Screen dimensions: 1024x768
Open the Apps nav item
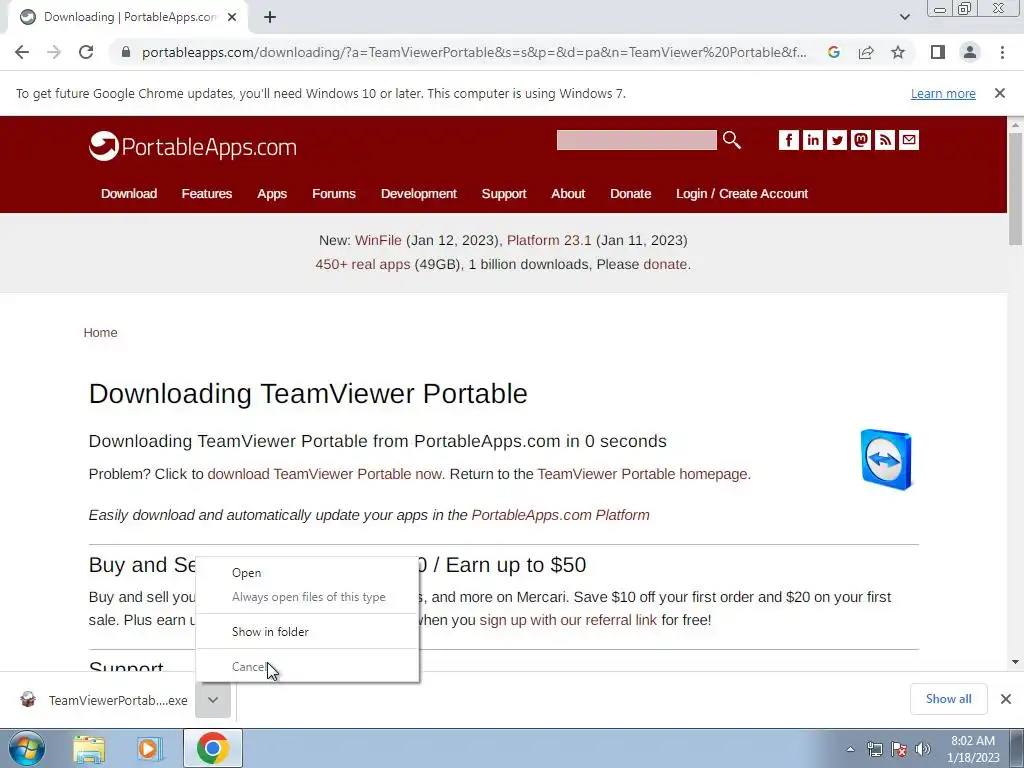(272, 193)
